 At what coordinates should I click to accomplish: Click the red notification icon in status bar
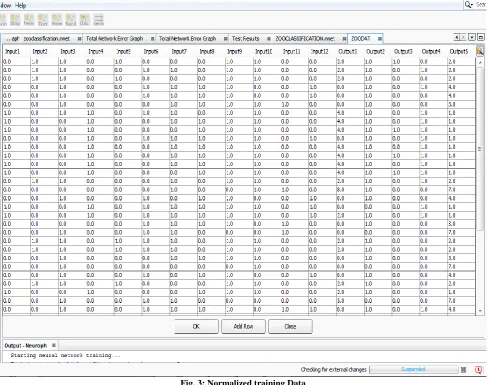click(x=478, y=370)
